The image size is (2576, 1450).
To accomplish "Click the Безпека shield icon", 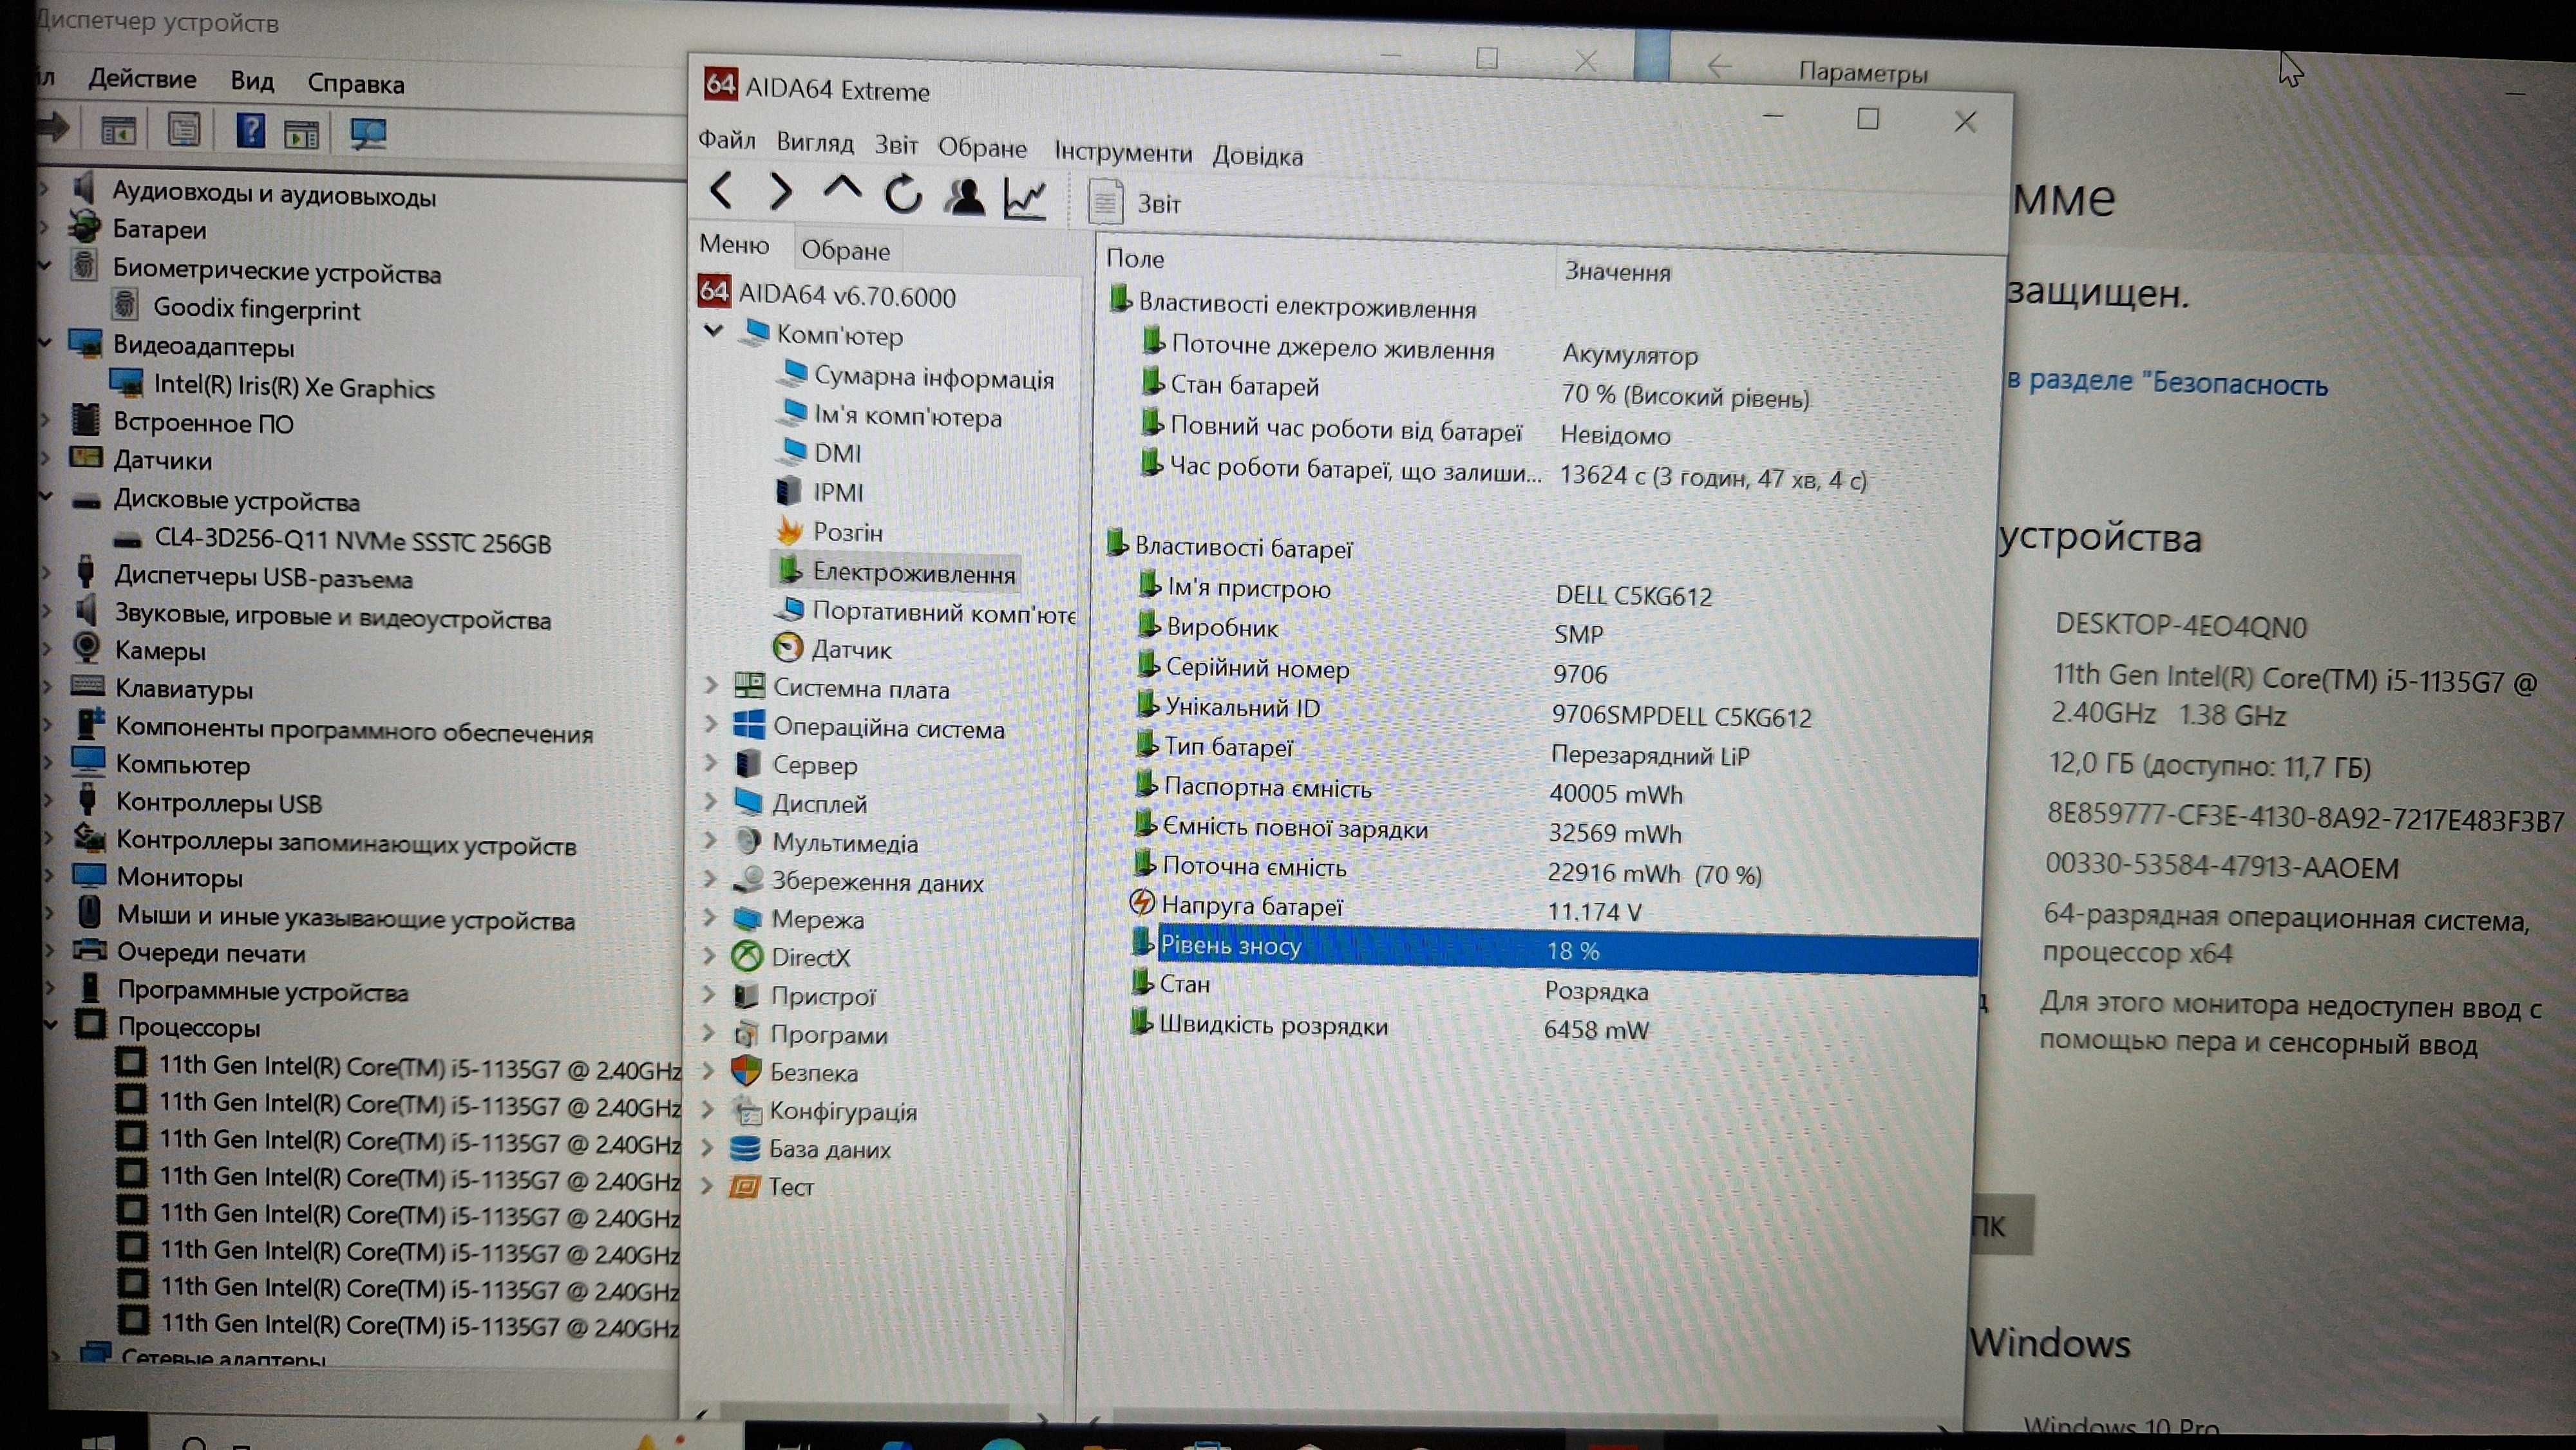I will point(746,1071).
